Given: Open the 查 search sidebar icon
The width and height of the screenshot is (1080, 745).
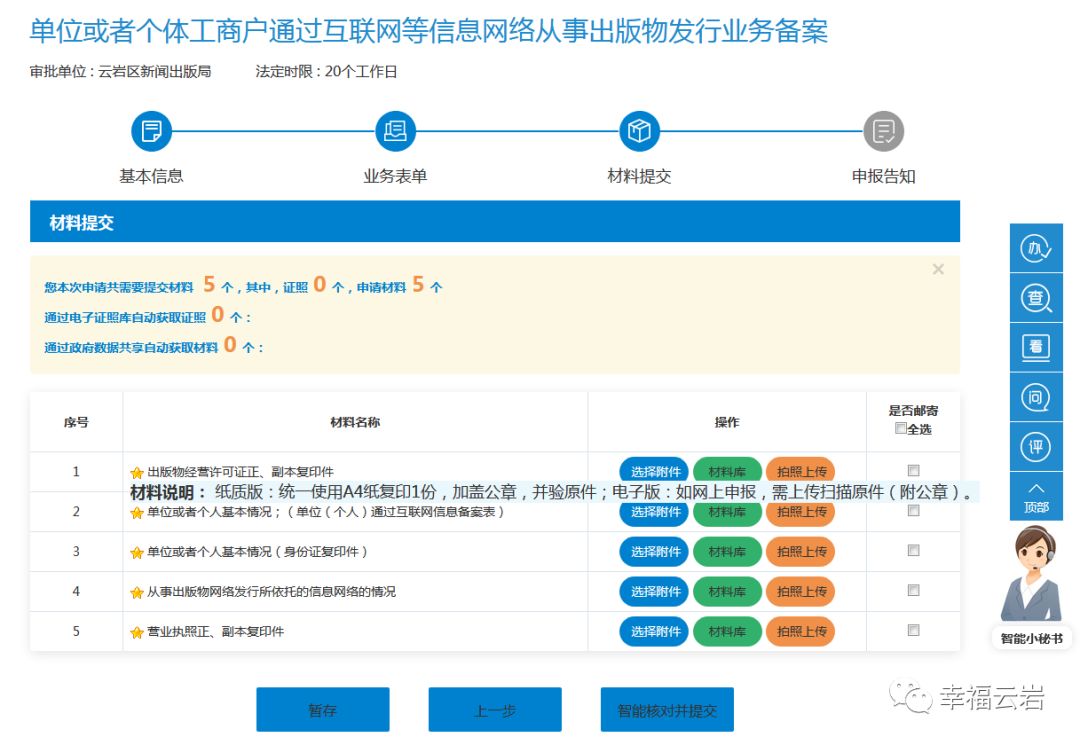Looking at the screenshot, I should click(1036, 298).
